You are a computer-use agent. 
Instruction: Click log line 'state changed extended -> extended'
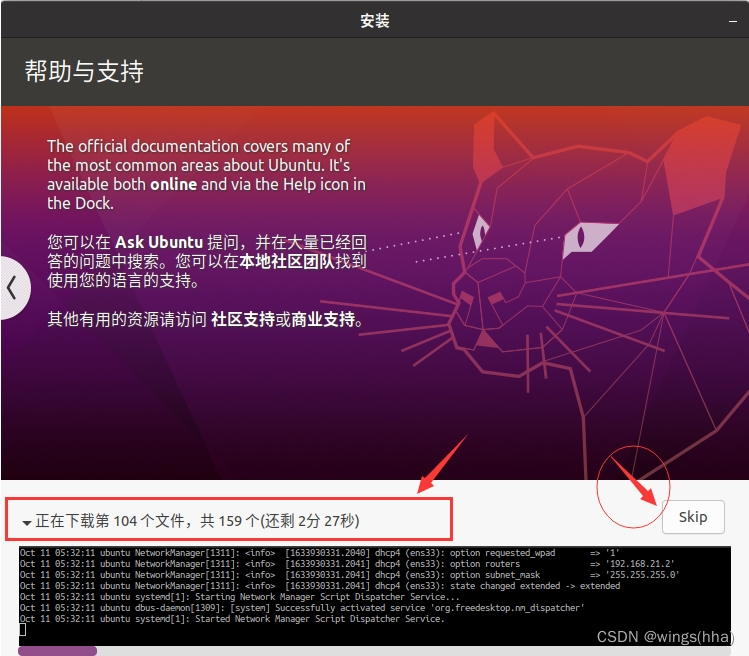click(320, 586)
